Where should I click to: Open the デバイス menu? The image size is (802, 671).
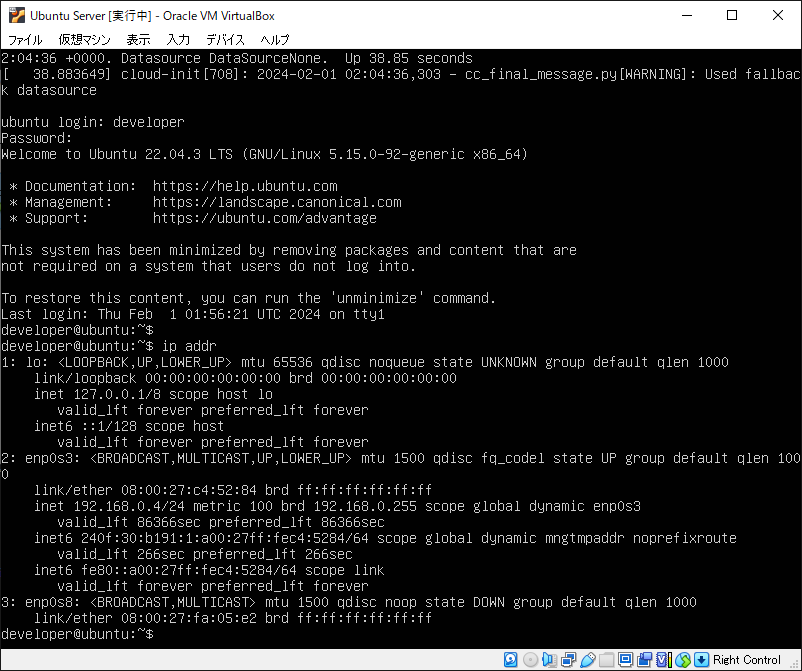[225, 39]
